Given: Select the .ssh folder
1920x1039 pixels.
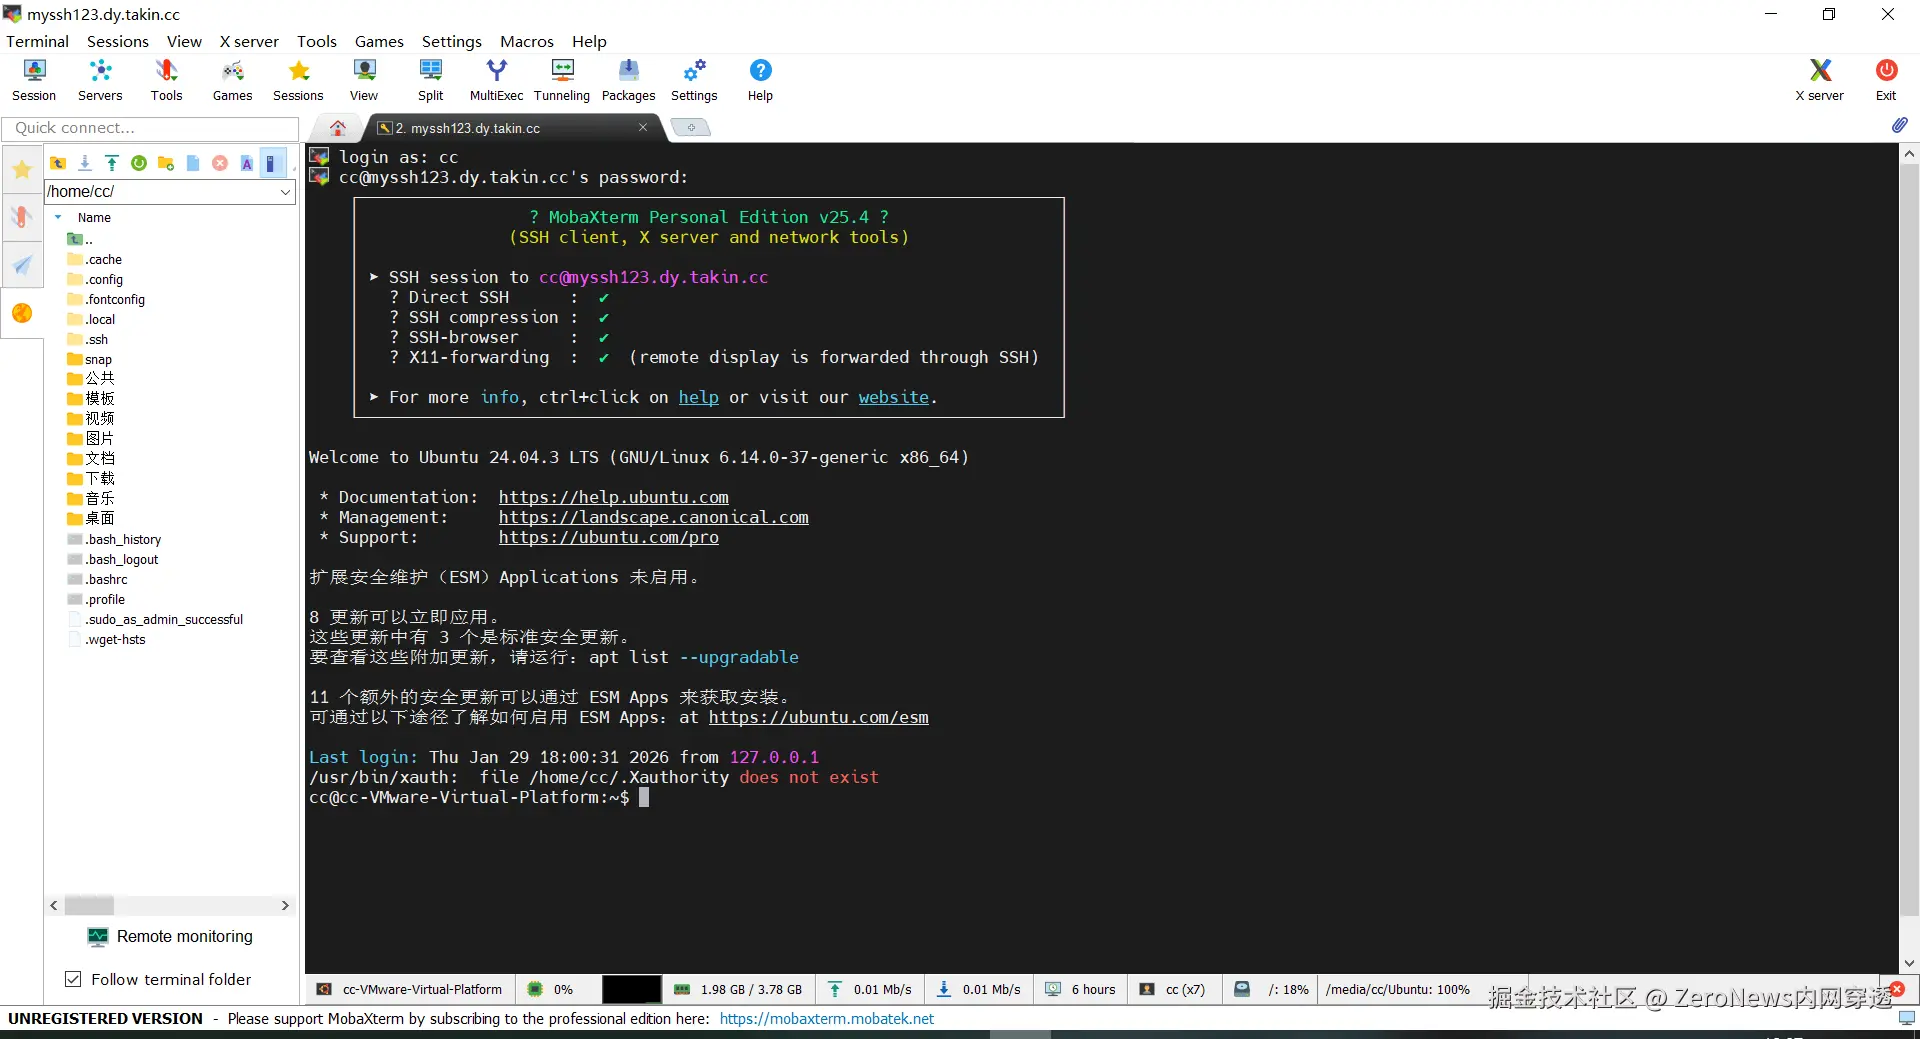Looking at the screenshot, I should pos(88,339).
